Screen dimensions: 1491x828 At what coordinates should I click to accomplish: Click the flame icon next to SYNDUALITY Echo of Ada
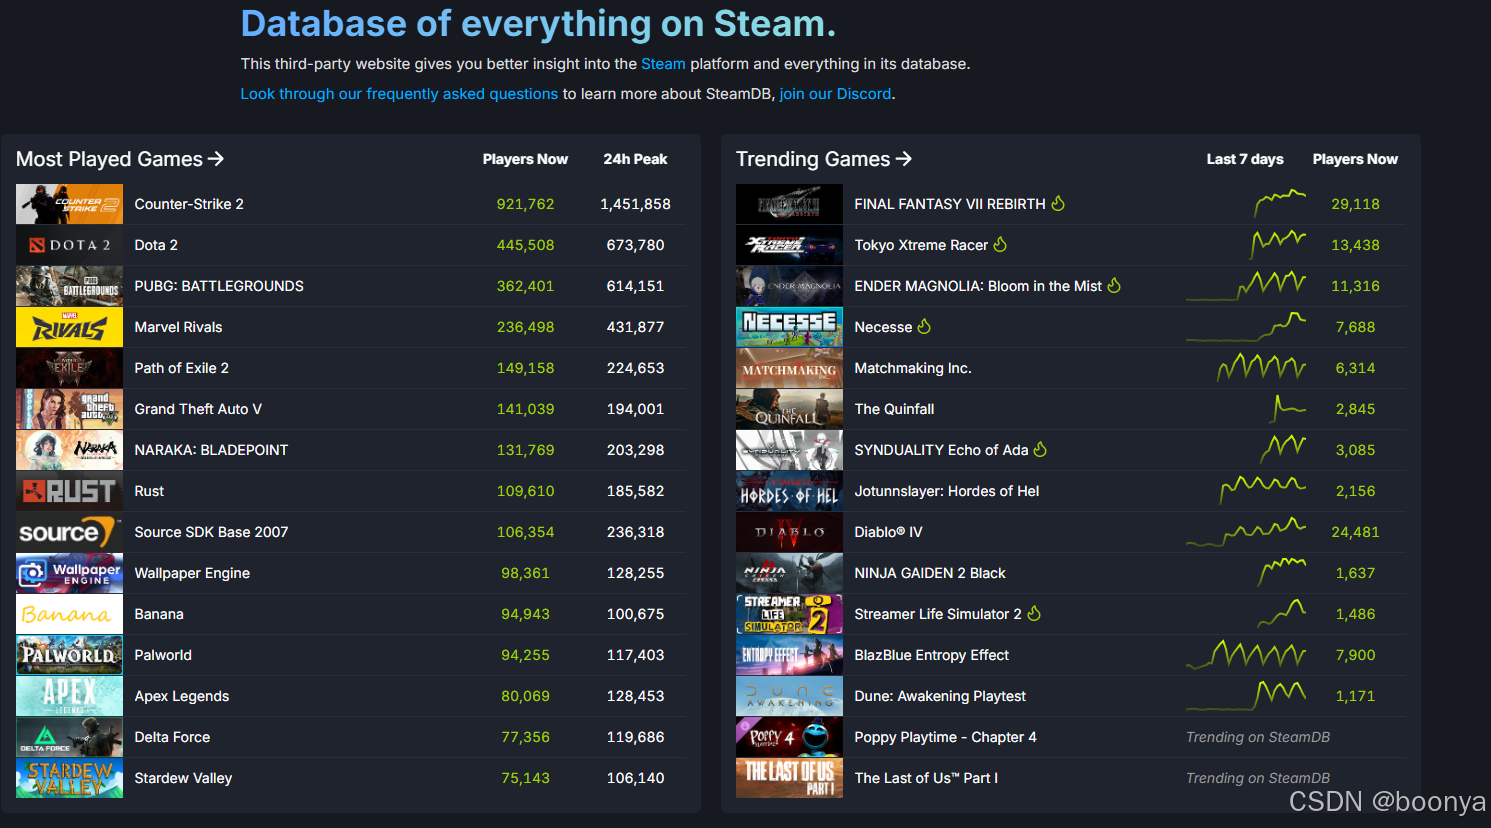tap(1040, 449)
